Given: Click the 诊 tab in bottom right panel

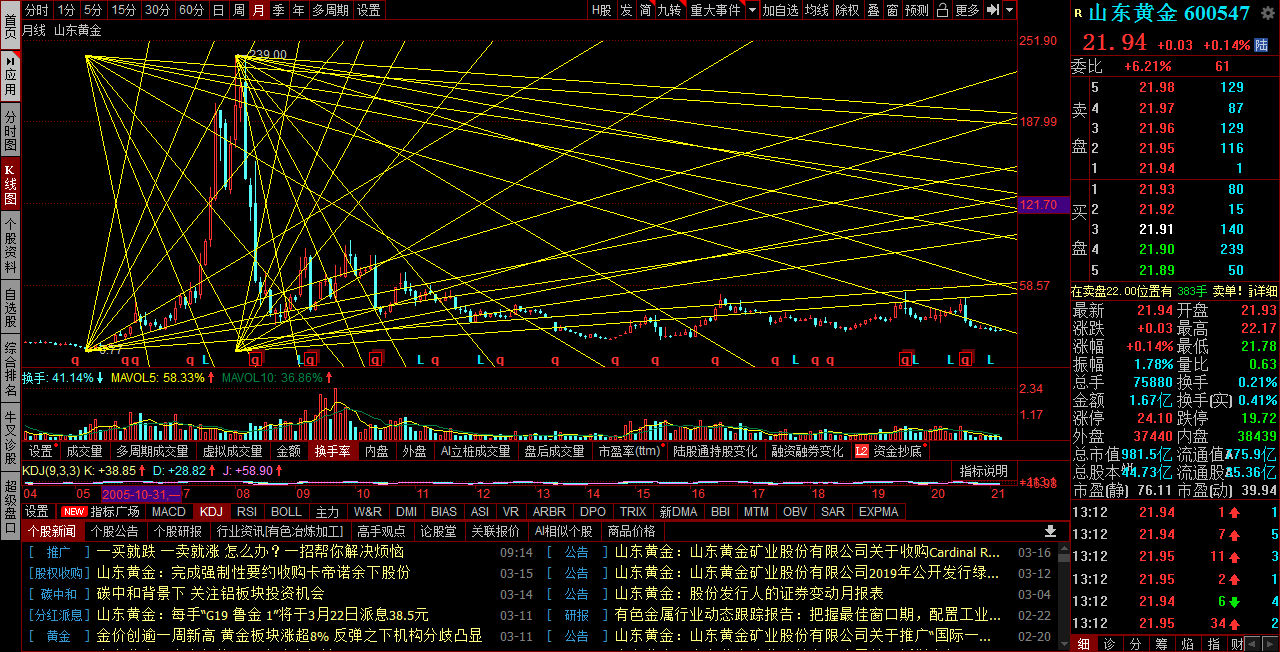Looking at the screenshot, I should click(1110, 643).
